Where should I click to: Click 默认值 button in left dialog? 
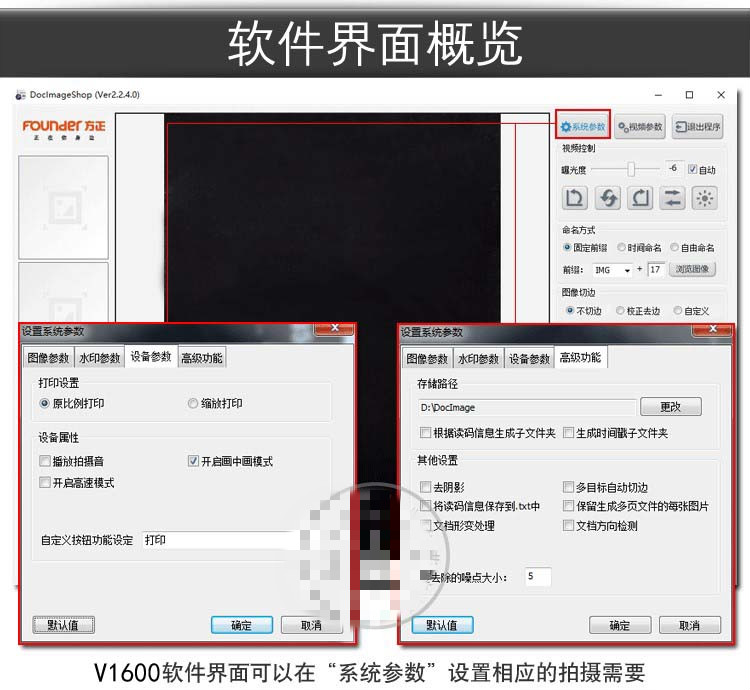pyautogui.click(x=63, y=625)
